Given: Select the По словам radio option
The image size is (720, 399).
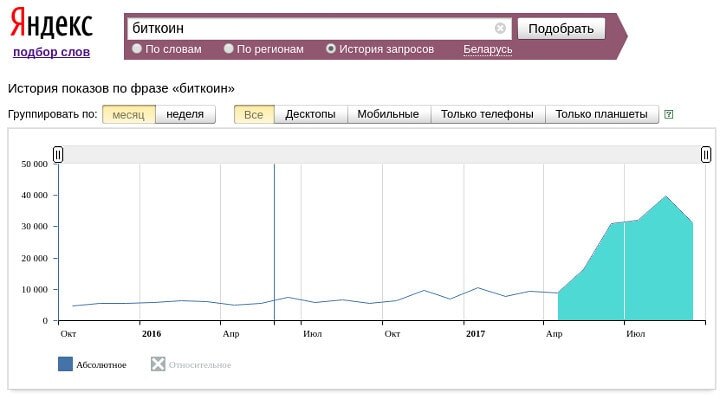Looking at the screenshot, I should (137, 49).
